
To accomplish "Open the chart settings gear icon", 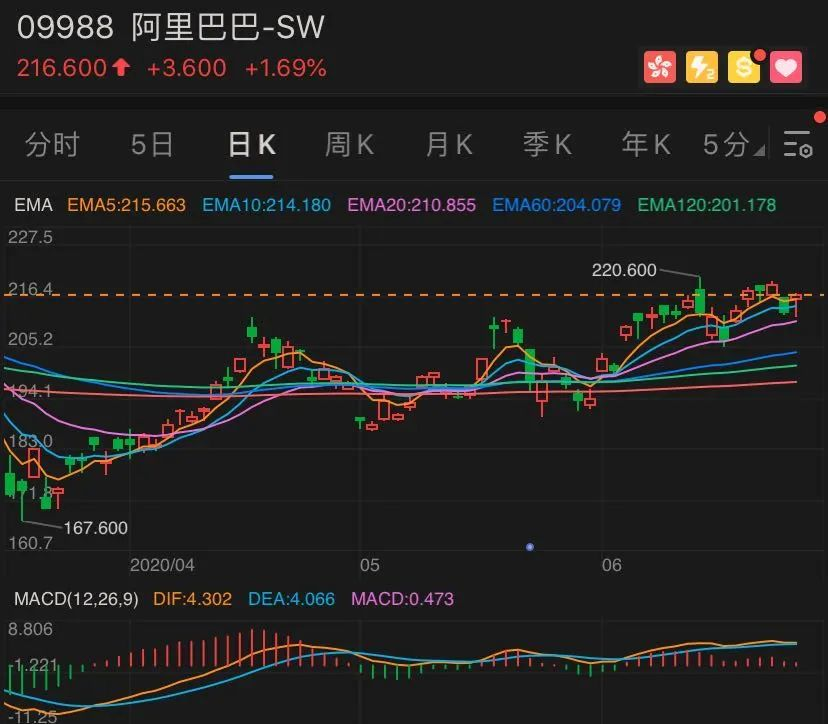I will [x=798, y=144].
